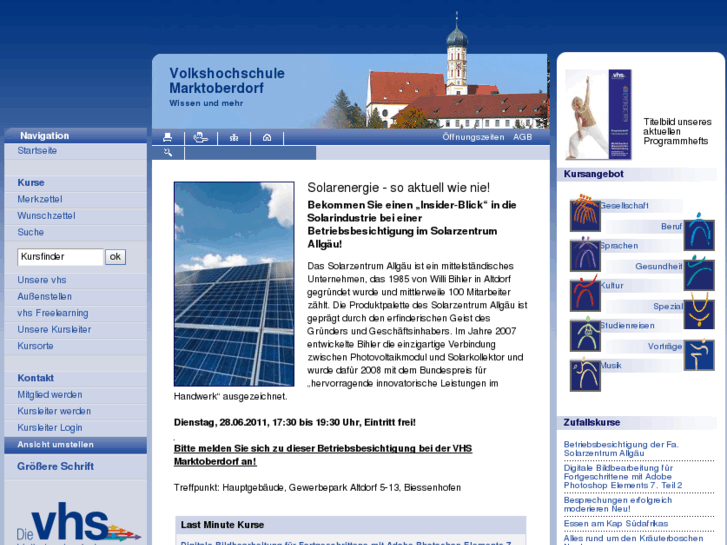727x545 pixels.
Task: Open AGB in the top bar
Action: 523,137
